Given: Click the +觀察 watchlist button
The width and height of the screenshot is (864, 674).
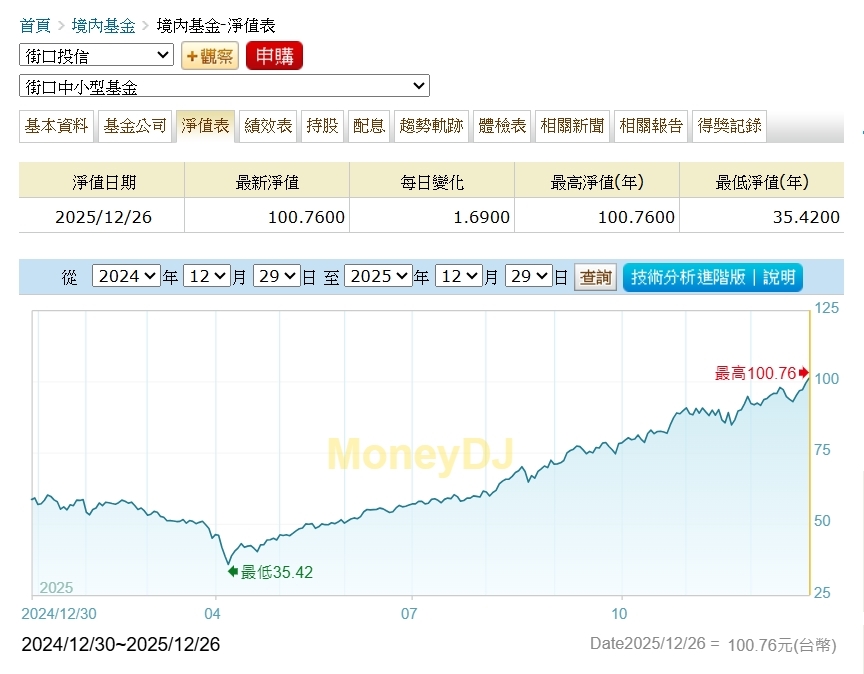Looking at the screenshot, I should coord(209,56).
